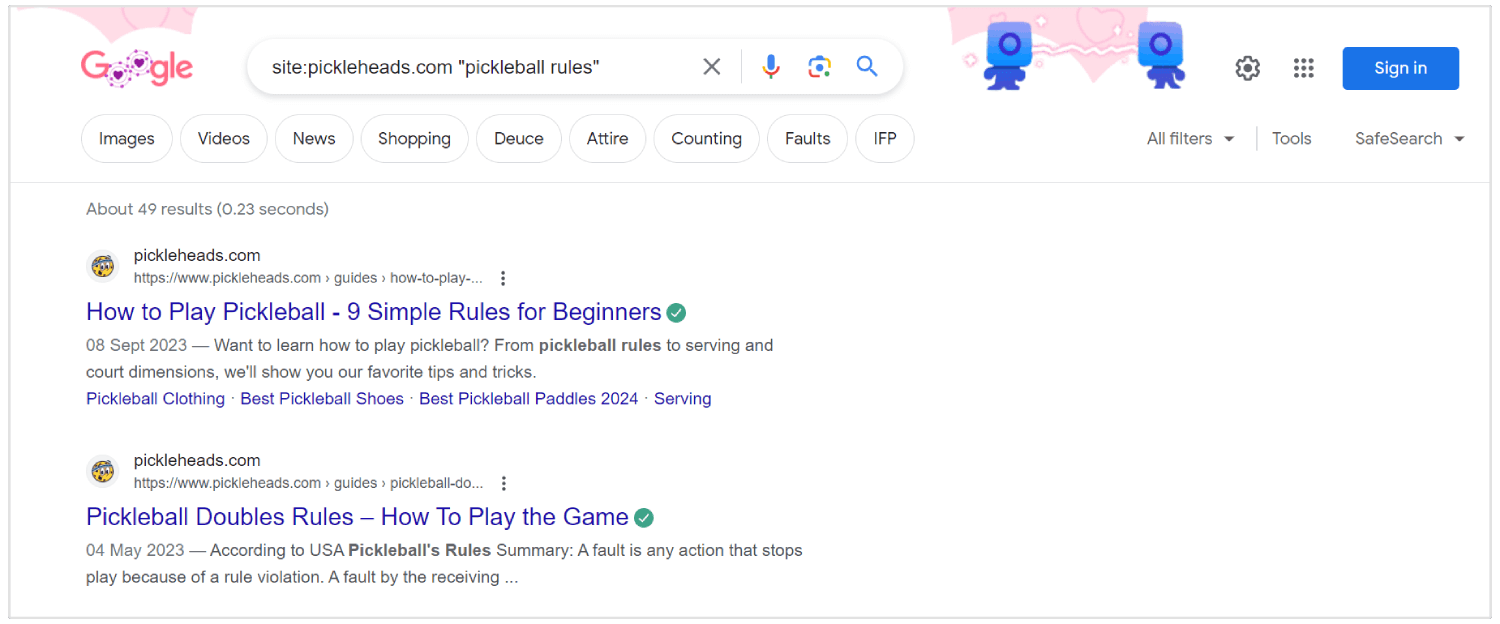The image size is (1500, 624).
Task: Click inside the search query field
Action: pyautogui.click(x=450, y=66)
